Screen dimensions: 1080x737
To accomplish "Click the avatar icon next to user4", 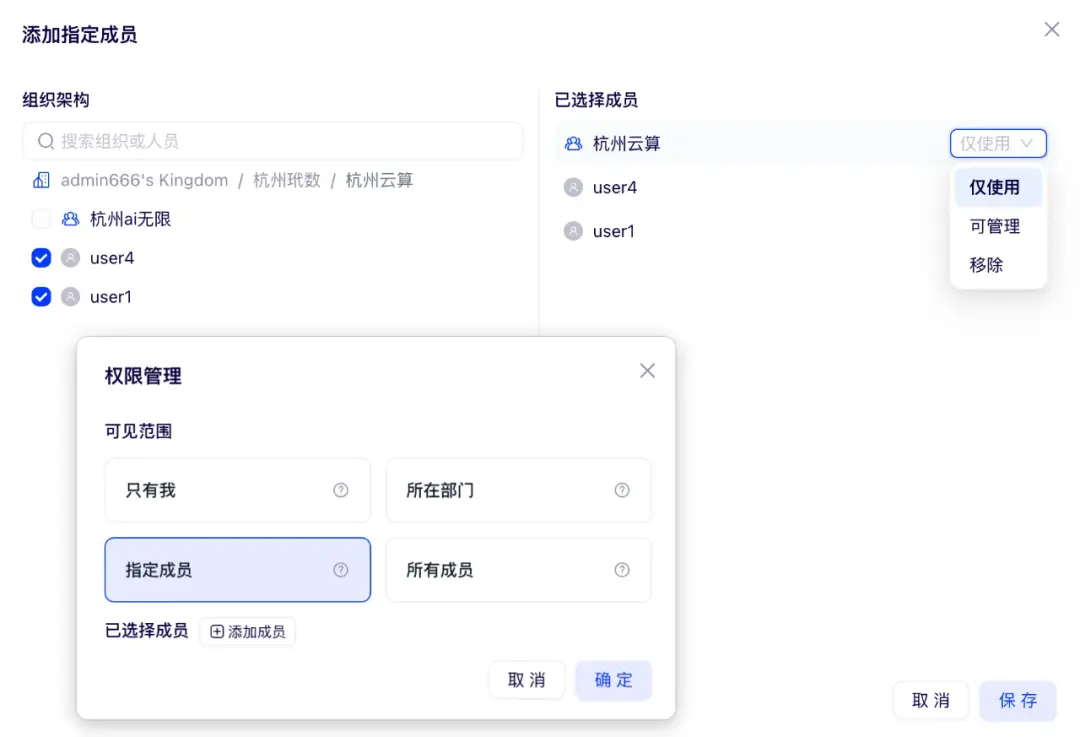I will [x=72, y=258].
